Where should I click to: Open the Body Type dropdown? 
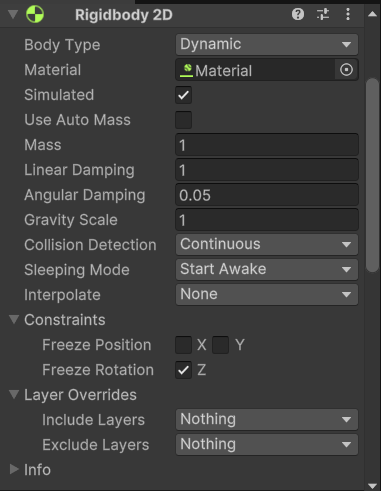[x=267, y=44]
